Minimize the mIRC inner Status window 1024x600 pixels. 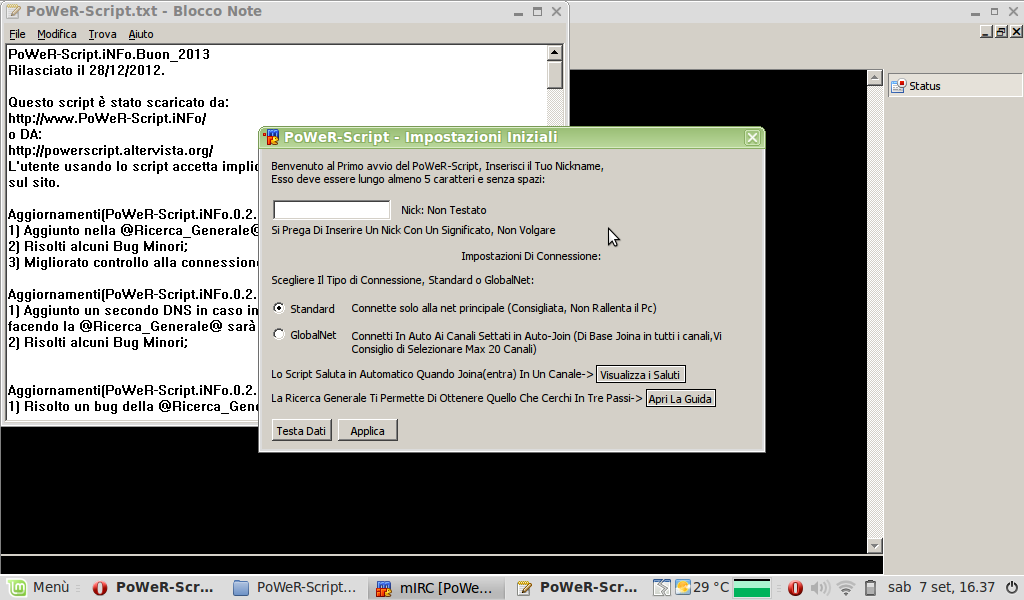tap(986, 31)
